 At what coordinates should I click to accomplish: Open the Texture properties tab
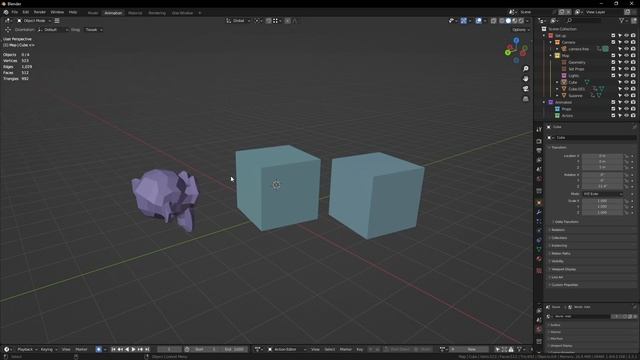tap(539, 270)
